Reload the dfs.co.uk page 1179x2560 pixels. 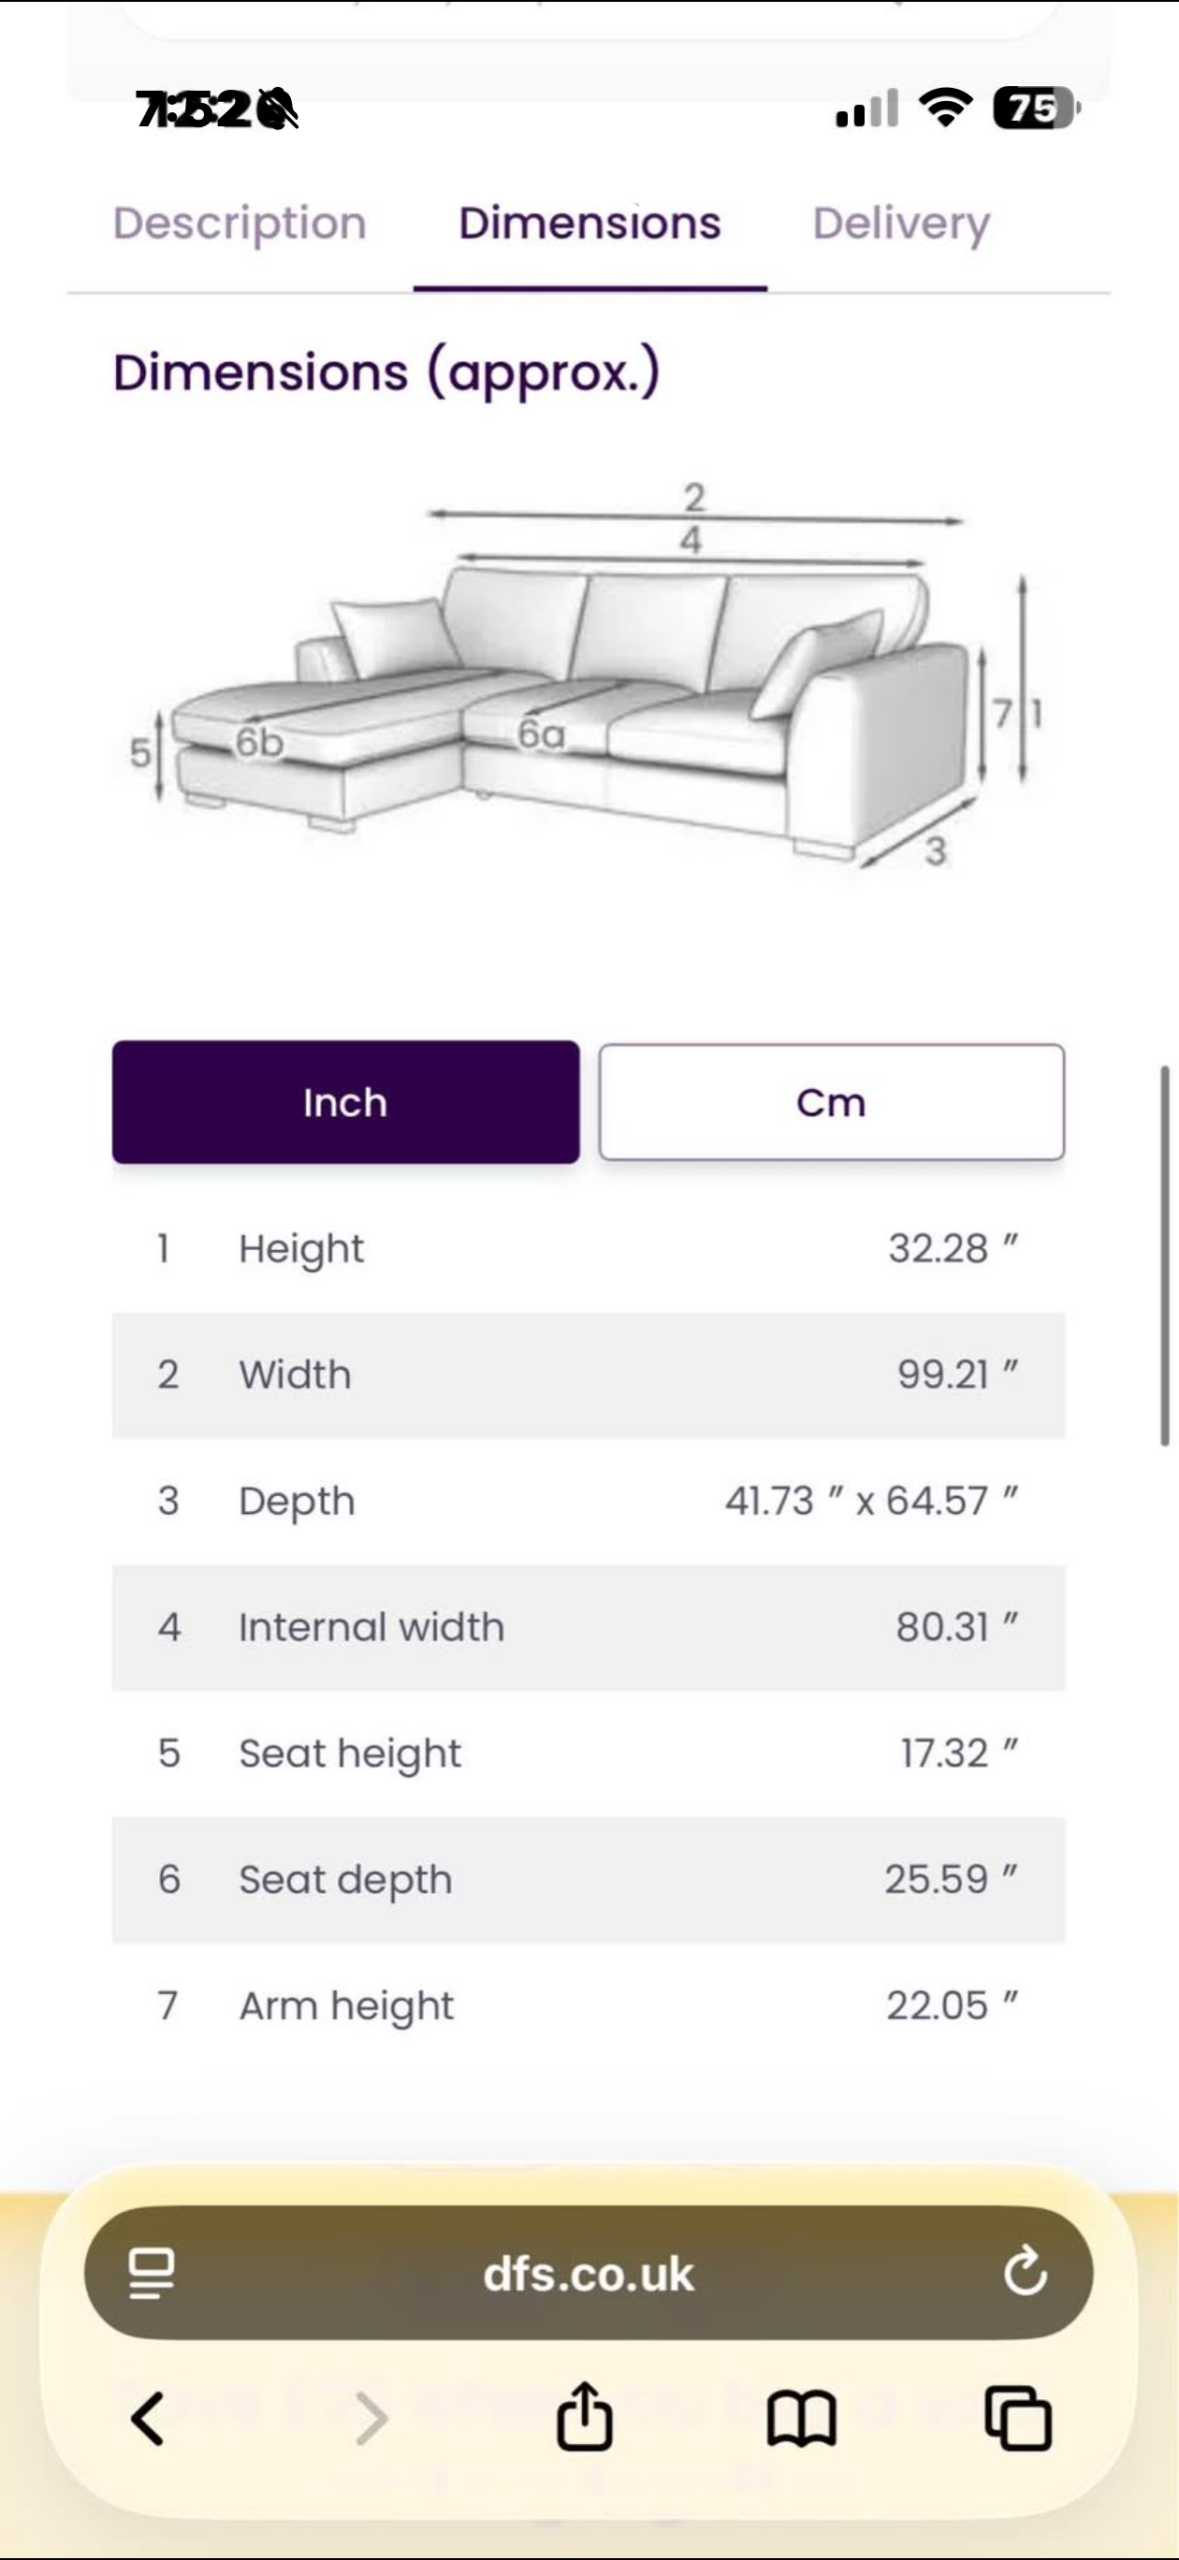[x=1025, y=2272]
